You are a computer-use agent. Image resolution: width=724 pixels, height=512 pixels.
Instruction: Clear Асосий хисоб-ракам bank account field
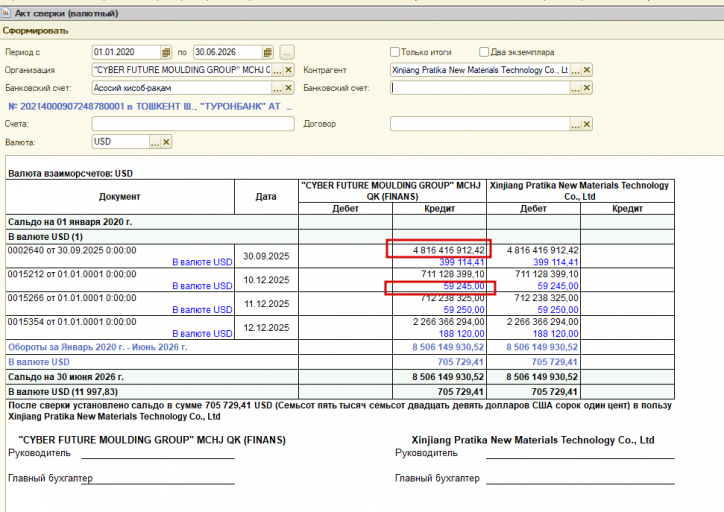[x=289, y=88]
